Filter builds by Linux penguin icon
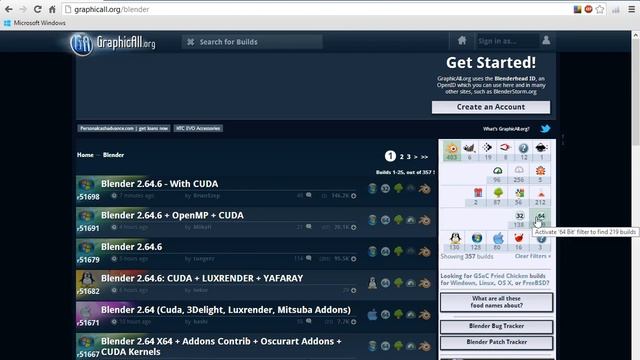Viewport: 640px width, 360px height. 455,241
